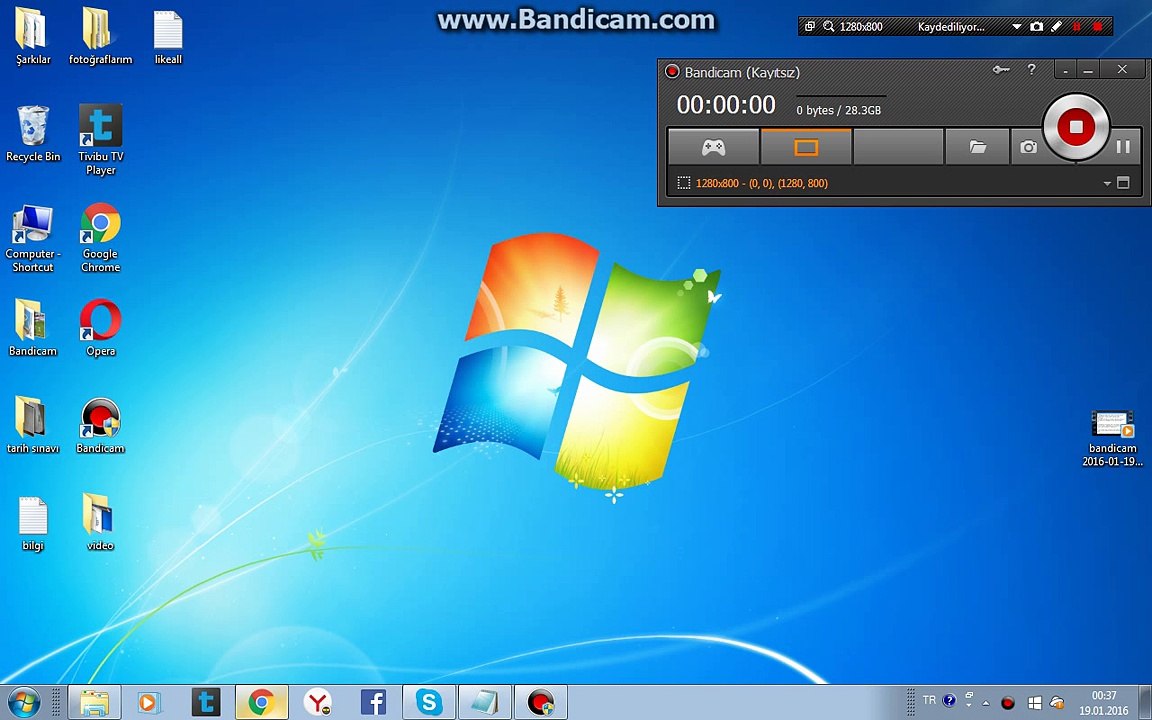This screenshot has width=1152, height=720.
Task: Select the fotoğraflarım folder
Action: [x=101, y=37]
